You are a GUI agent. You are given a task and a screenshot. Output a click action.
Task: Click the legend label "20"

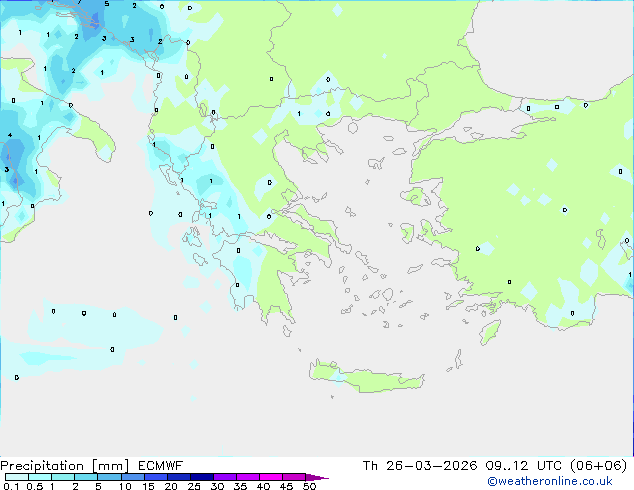coord(171,486)
